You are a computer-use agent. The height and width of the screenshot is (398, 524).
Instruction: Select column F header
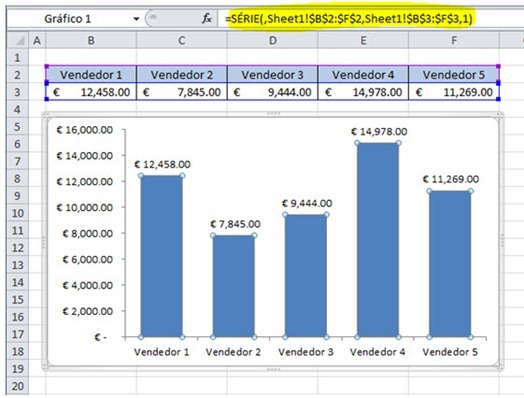point(454,40)
